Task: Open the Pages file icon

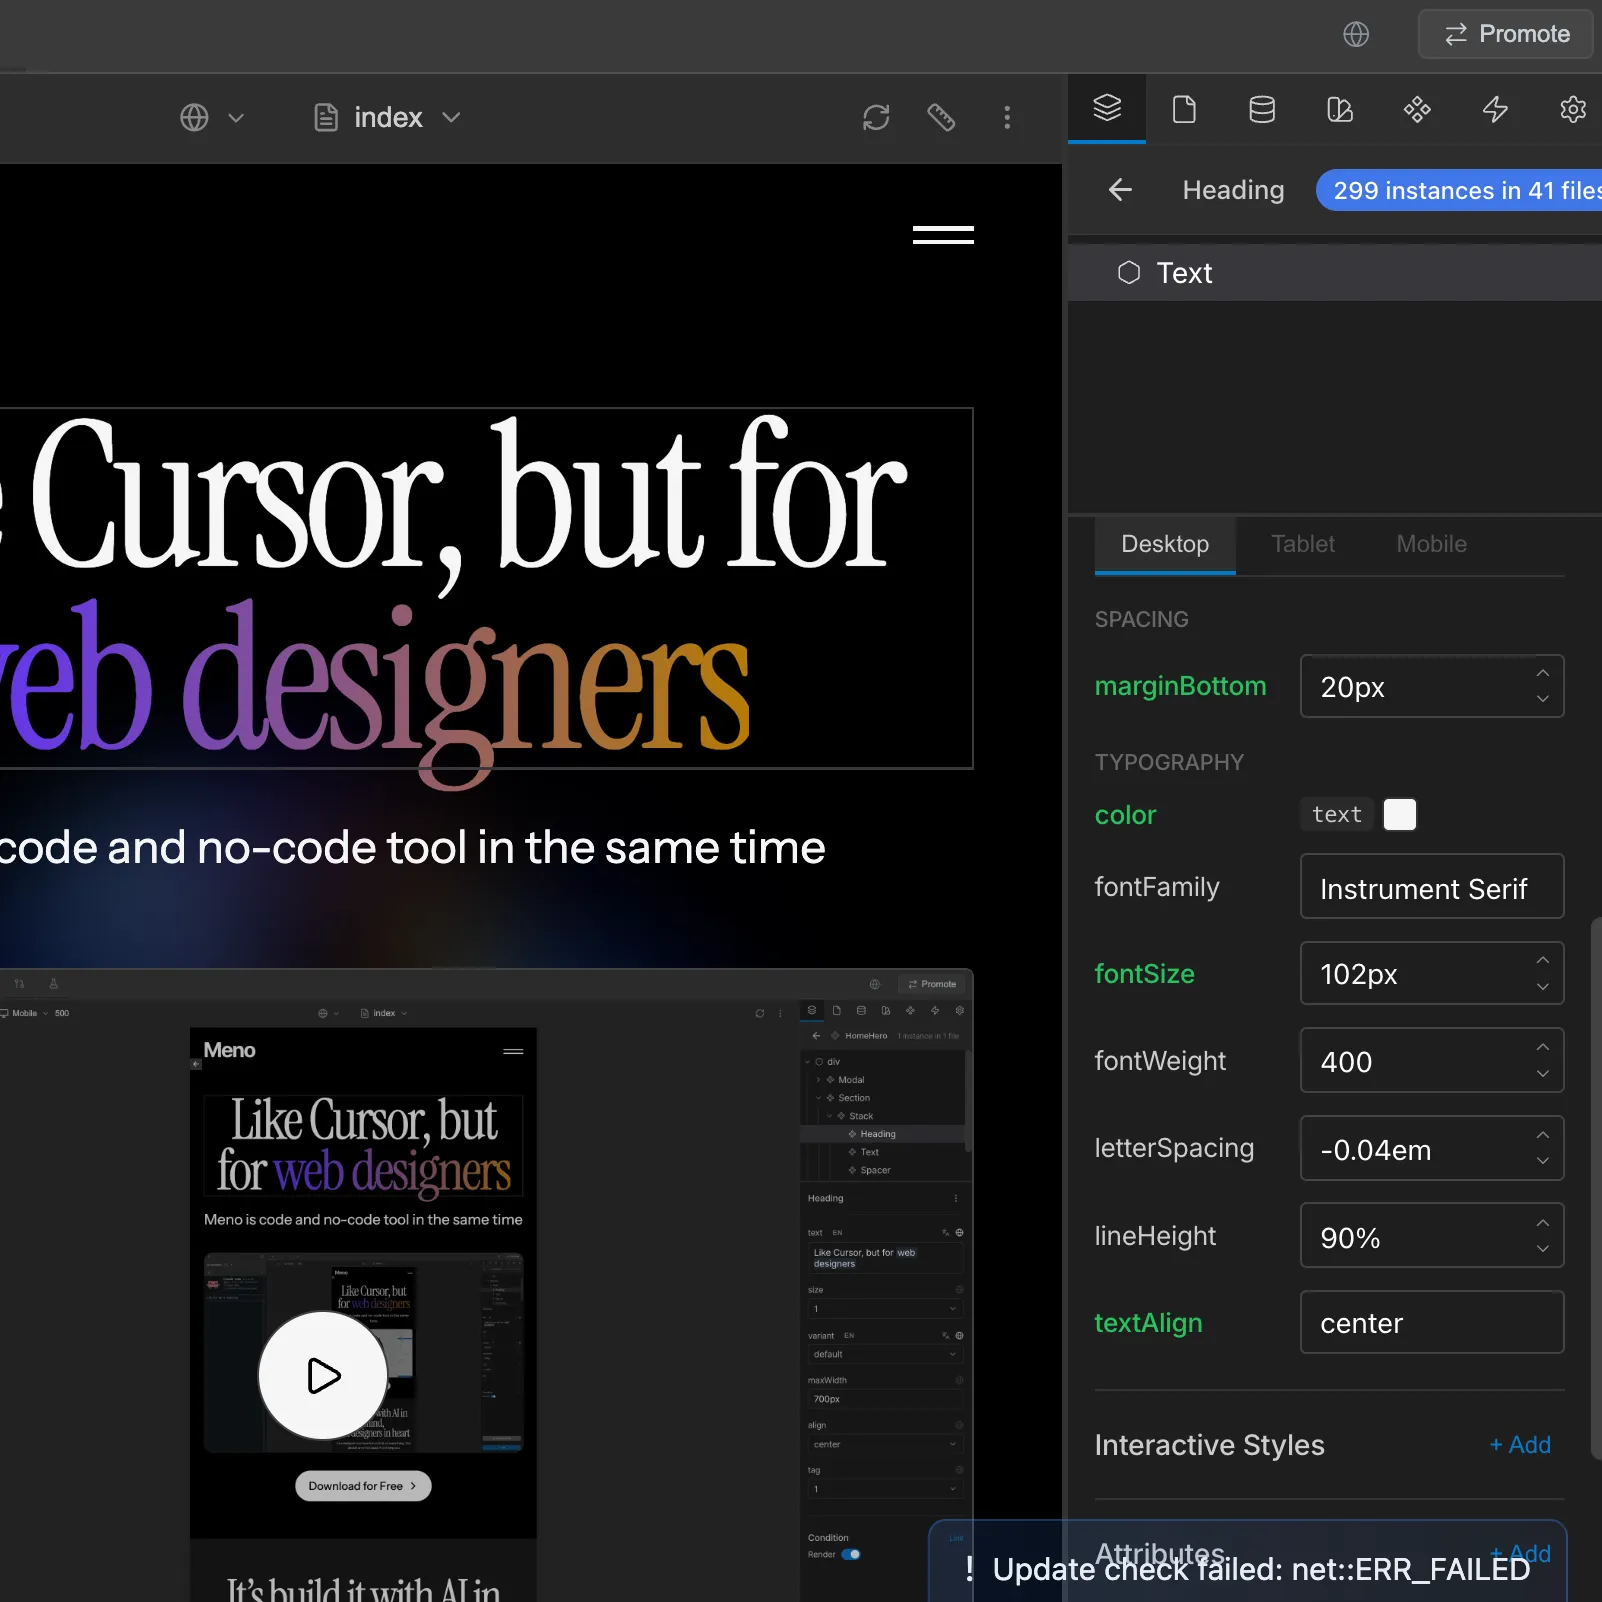Action: coord(1184,109)
